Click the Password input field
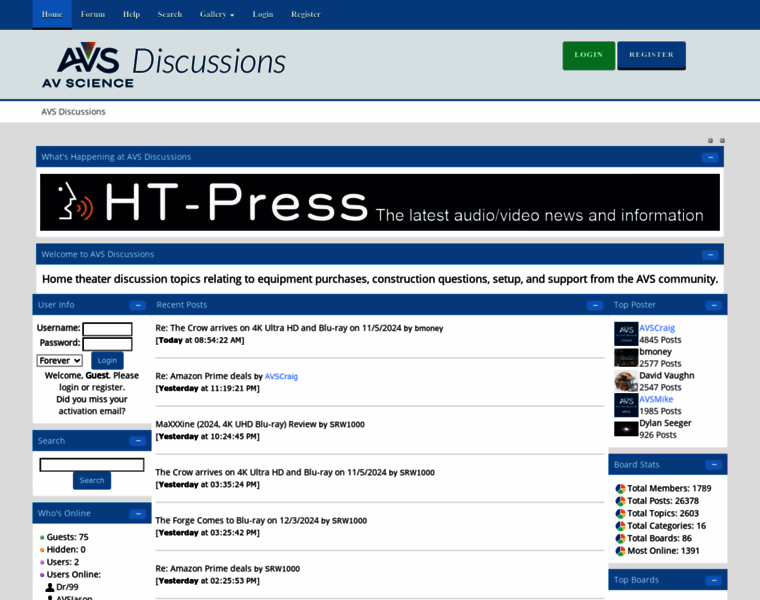The image size is (760, 600). pos(107,344)
